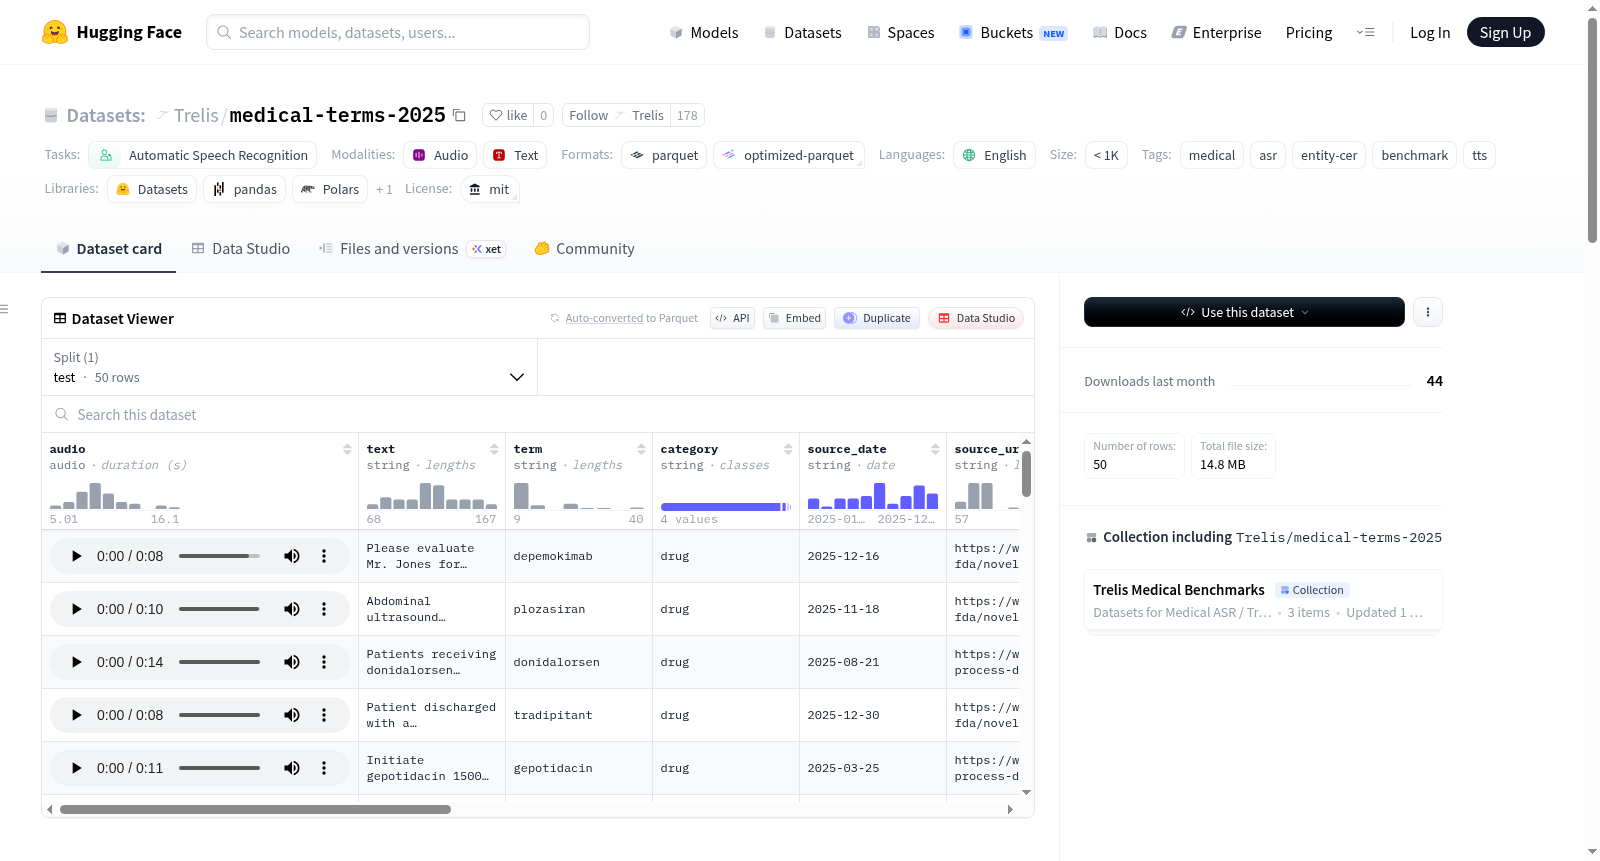
Task: Open the Trelis owner link in the title
Action: click(x=196, y=115)
